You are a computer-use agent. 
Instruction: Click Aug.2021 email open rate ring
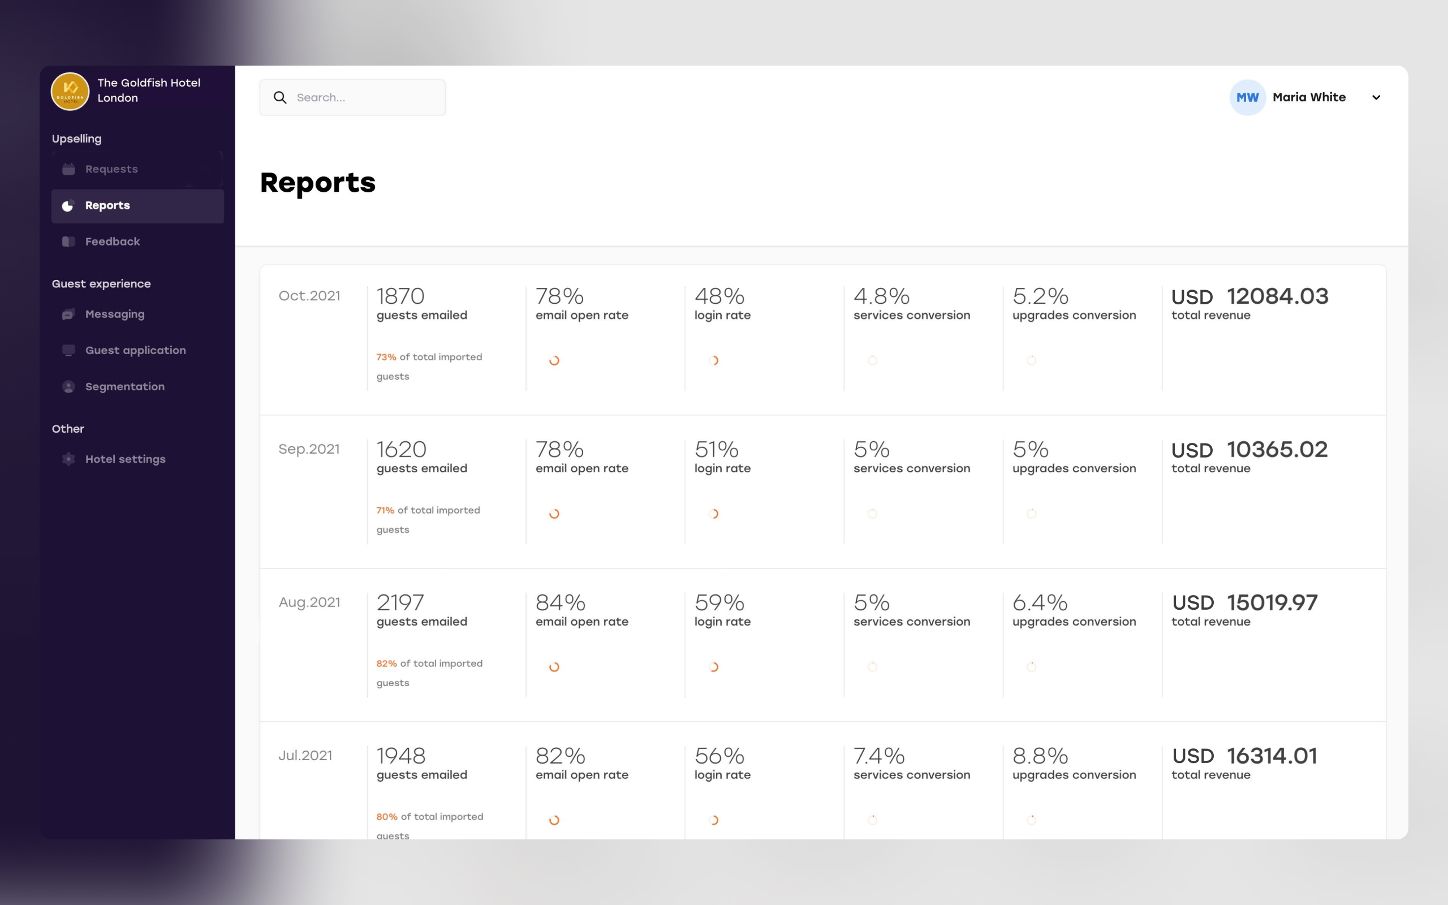click(554, 667)
